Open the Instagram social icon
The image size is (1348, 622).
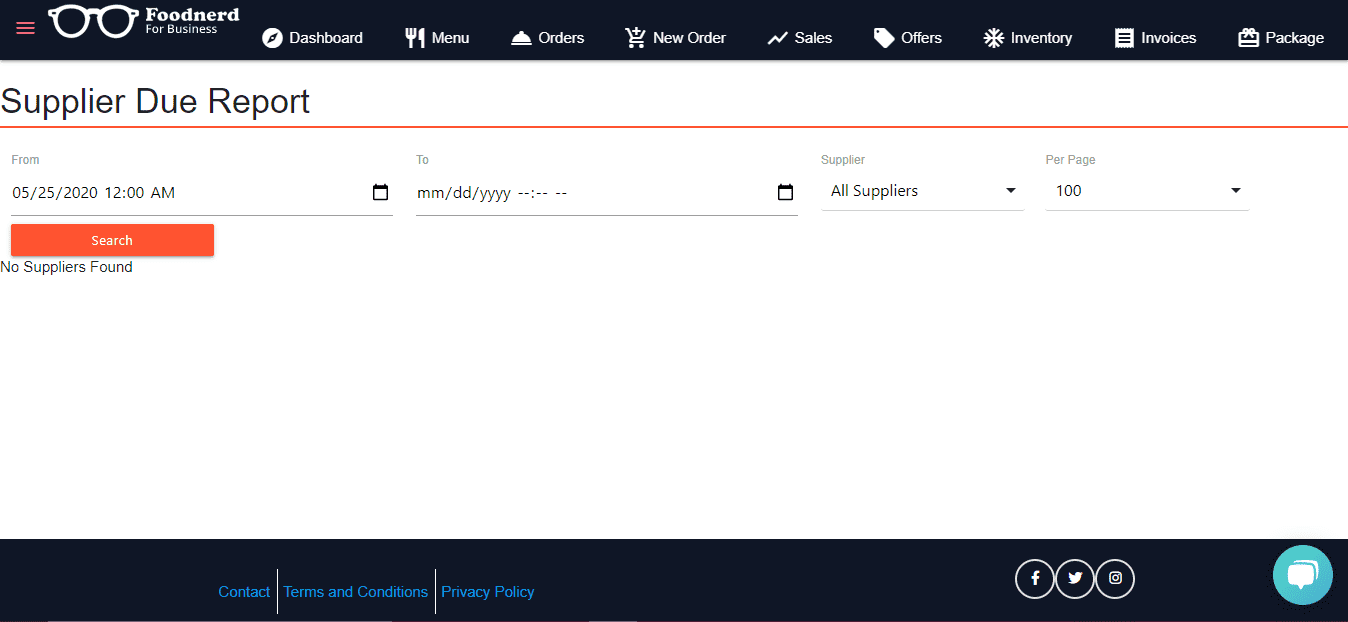[1115, 578]
